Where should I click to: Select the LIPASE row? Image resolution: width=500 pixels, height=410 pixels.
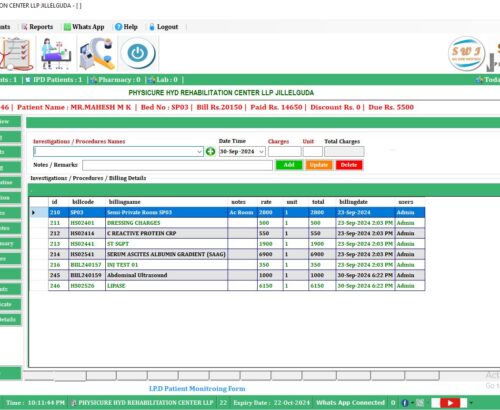tap(237, 286)
